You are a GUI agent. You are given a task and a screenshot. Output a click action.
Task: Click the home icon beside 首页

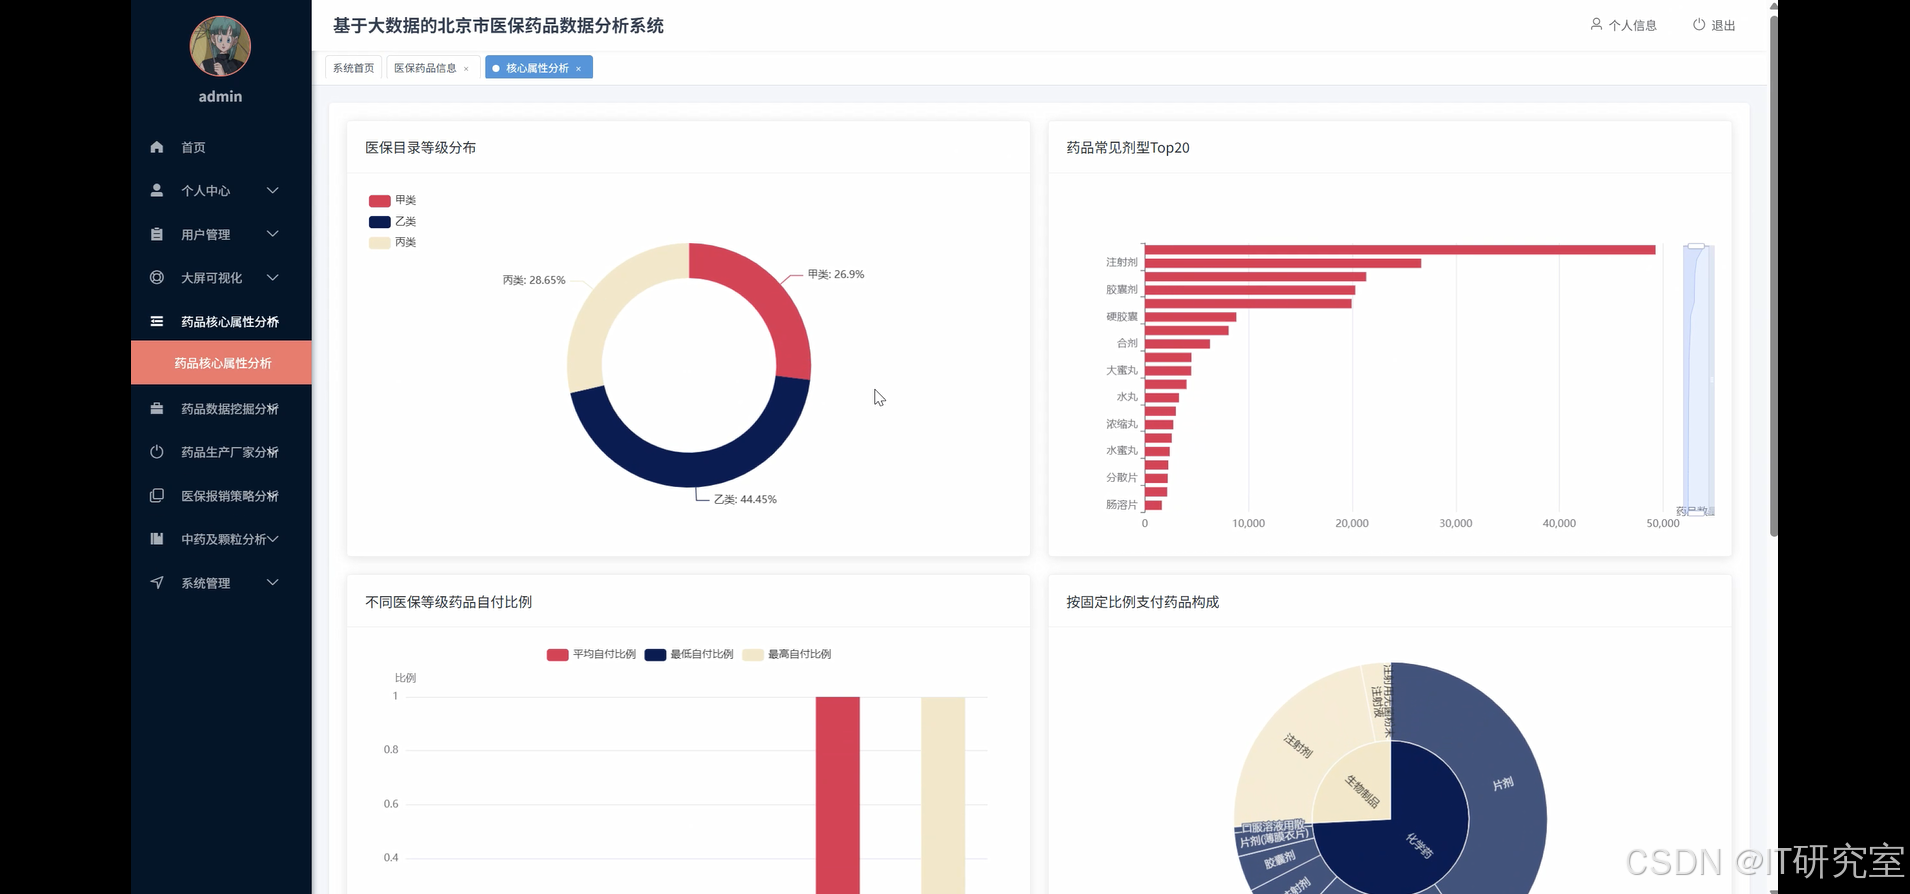click(157, 147)
